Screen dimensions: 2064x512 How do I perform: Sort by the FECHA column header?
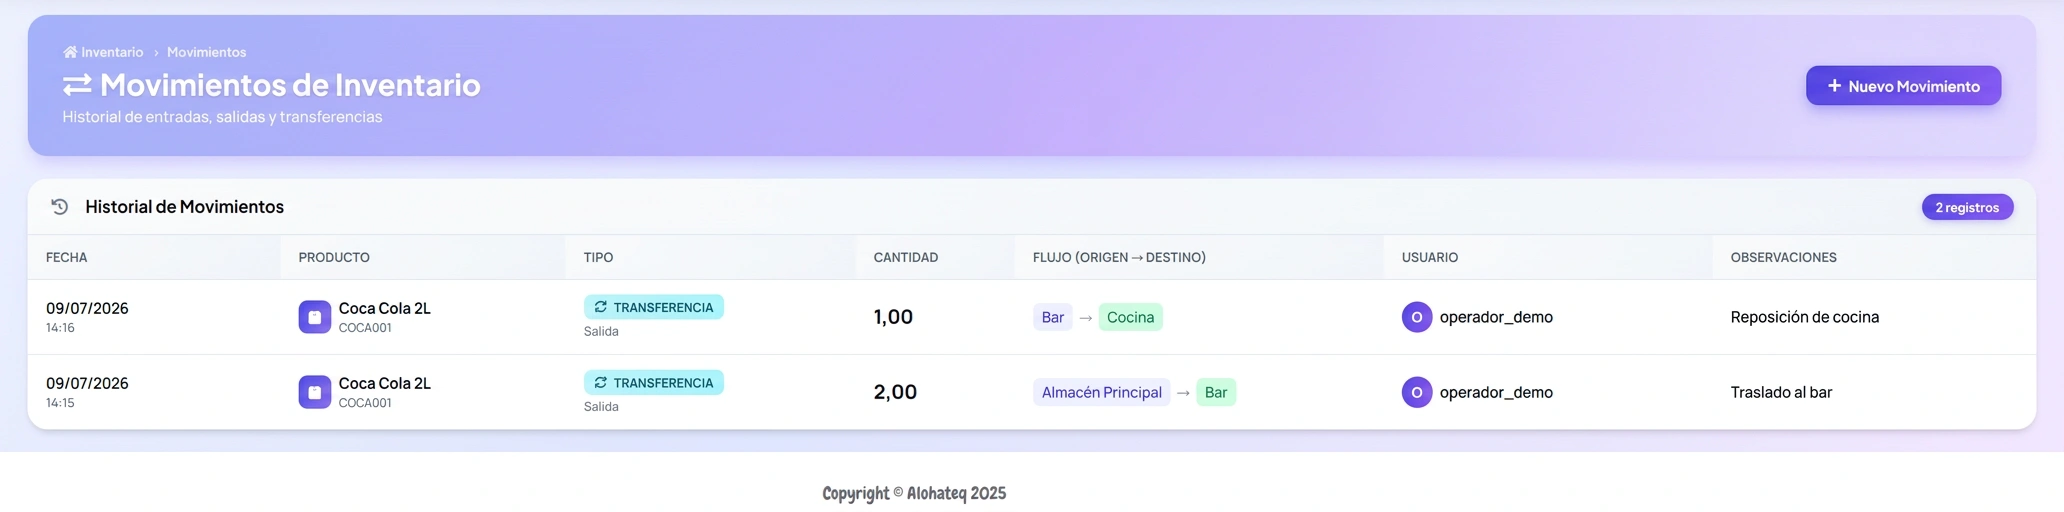67,257
